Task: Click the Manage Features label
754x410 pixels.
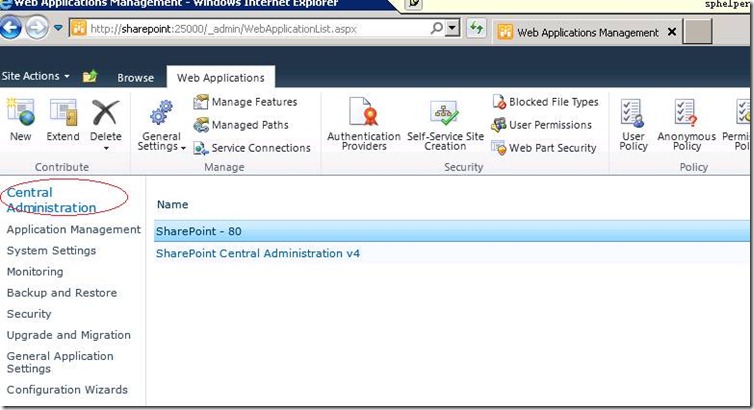Action: [254, 102]
